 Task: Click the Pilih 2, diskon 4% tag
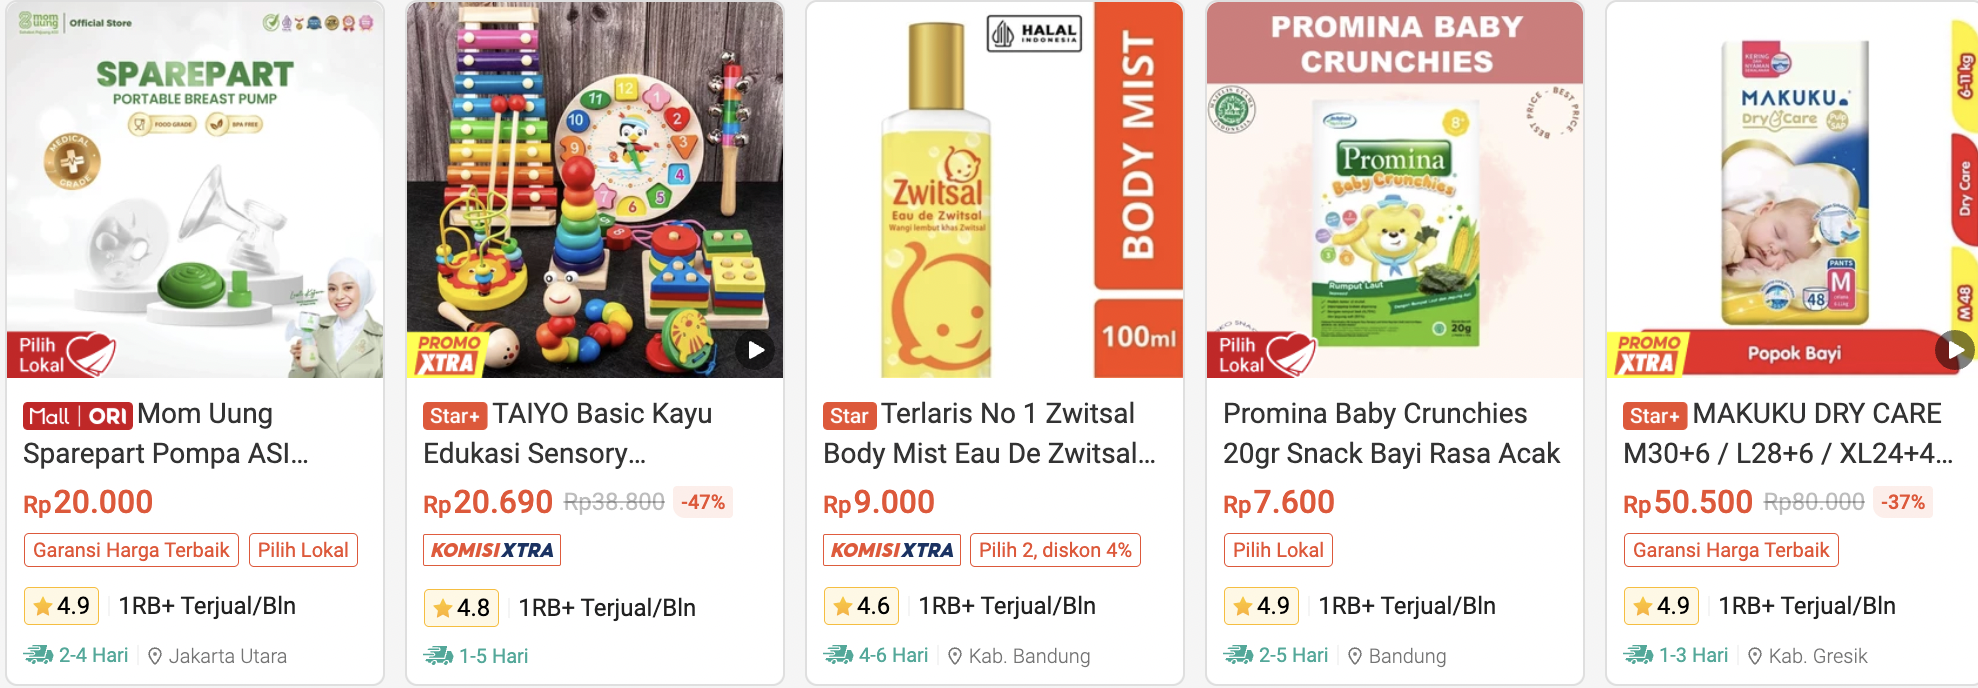point(1055,550)
